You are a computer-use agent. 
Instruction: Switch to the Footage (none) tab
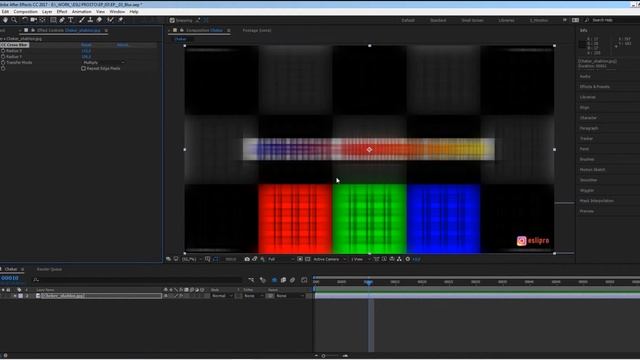[x=257, y=30]
